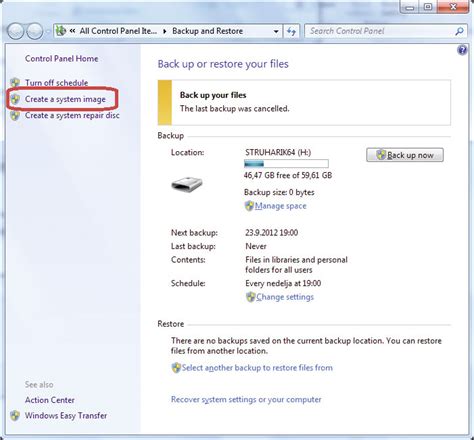
Task: Open help with the question mark icon
Action: point(462,50)
